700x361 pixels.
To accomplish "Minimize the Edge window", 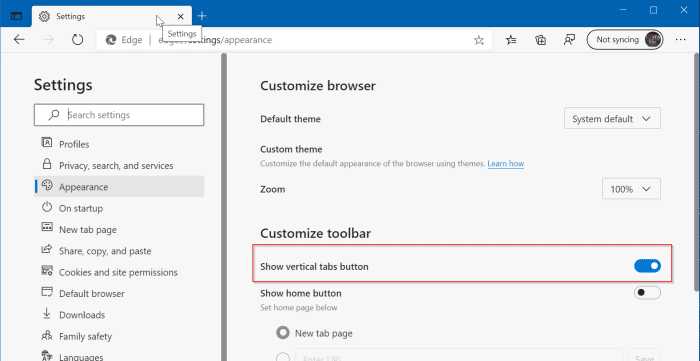I will pyautogui.click(x=623, y=10).
